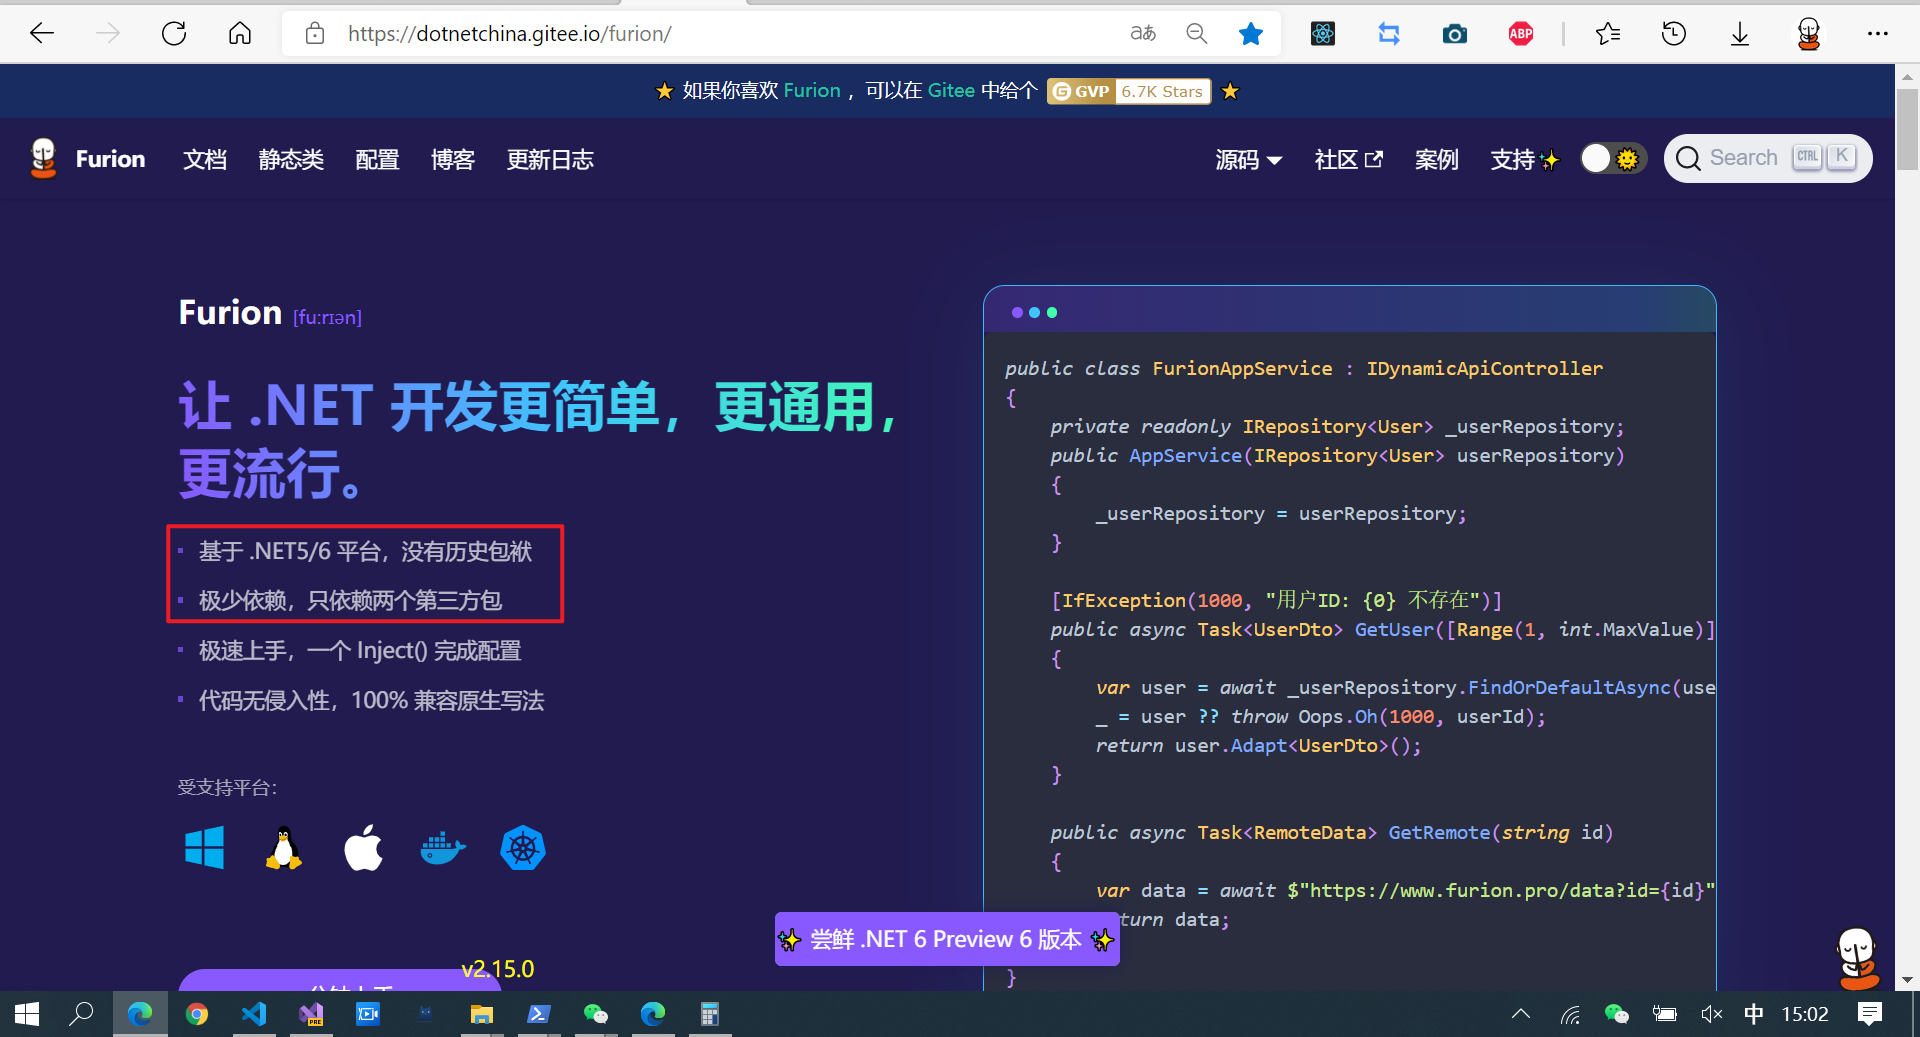The width and height of the screenshot is (1920, 1037).
Task: Show hidden tray icons chevron
Action: tap(1521, 1014)
